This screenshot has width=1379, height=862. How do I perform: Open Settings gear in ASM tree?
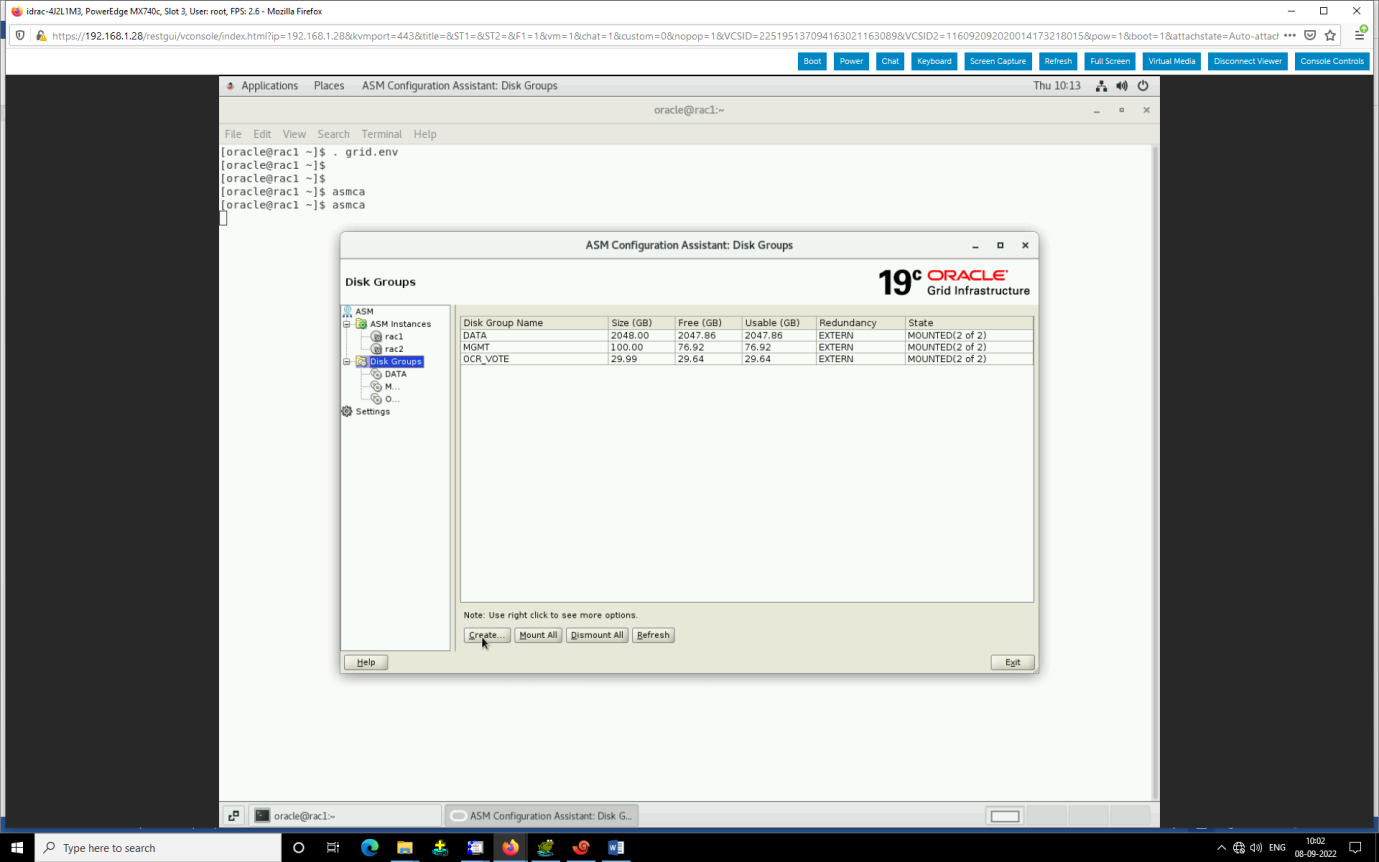tap(347, 411)
